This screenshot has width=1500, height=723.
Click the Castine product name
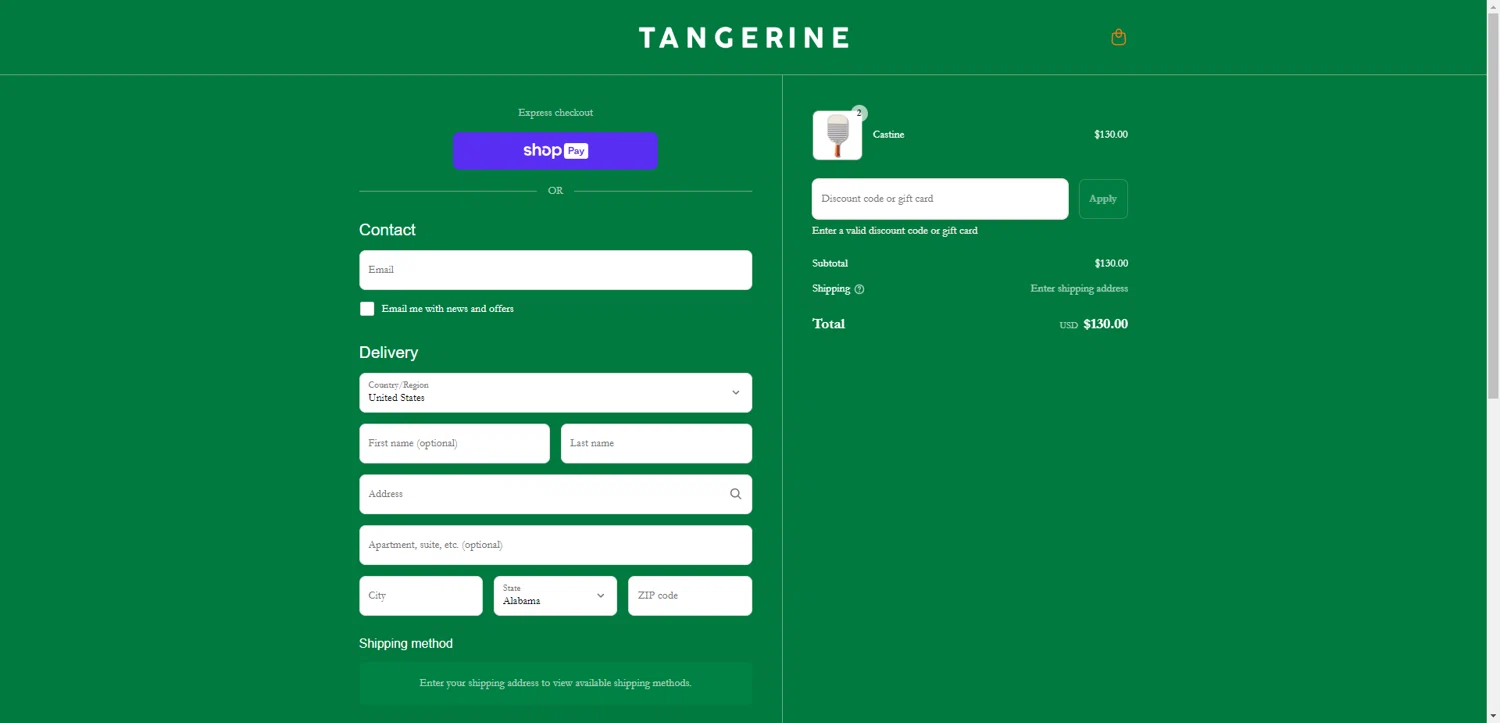[888, 135]
